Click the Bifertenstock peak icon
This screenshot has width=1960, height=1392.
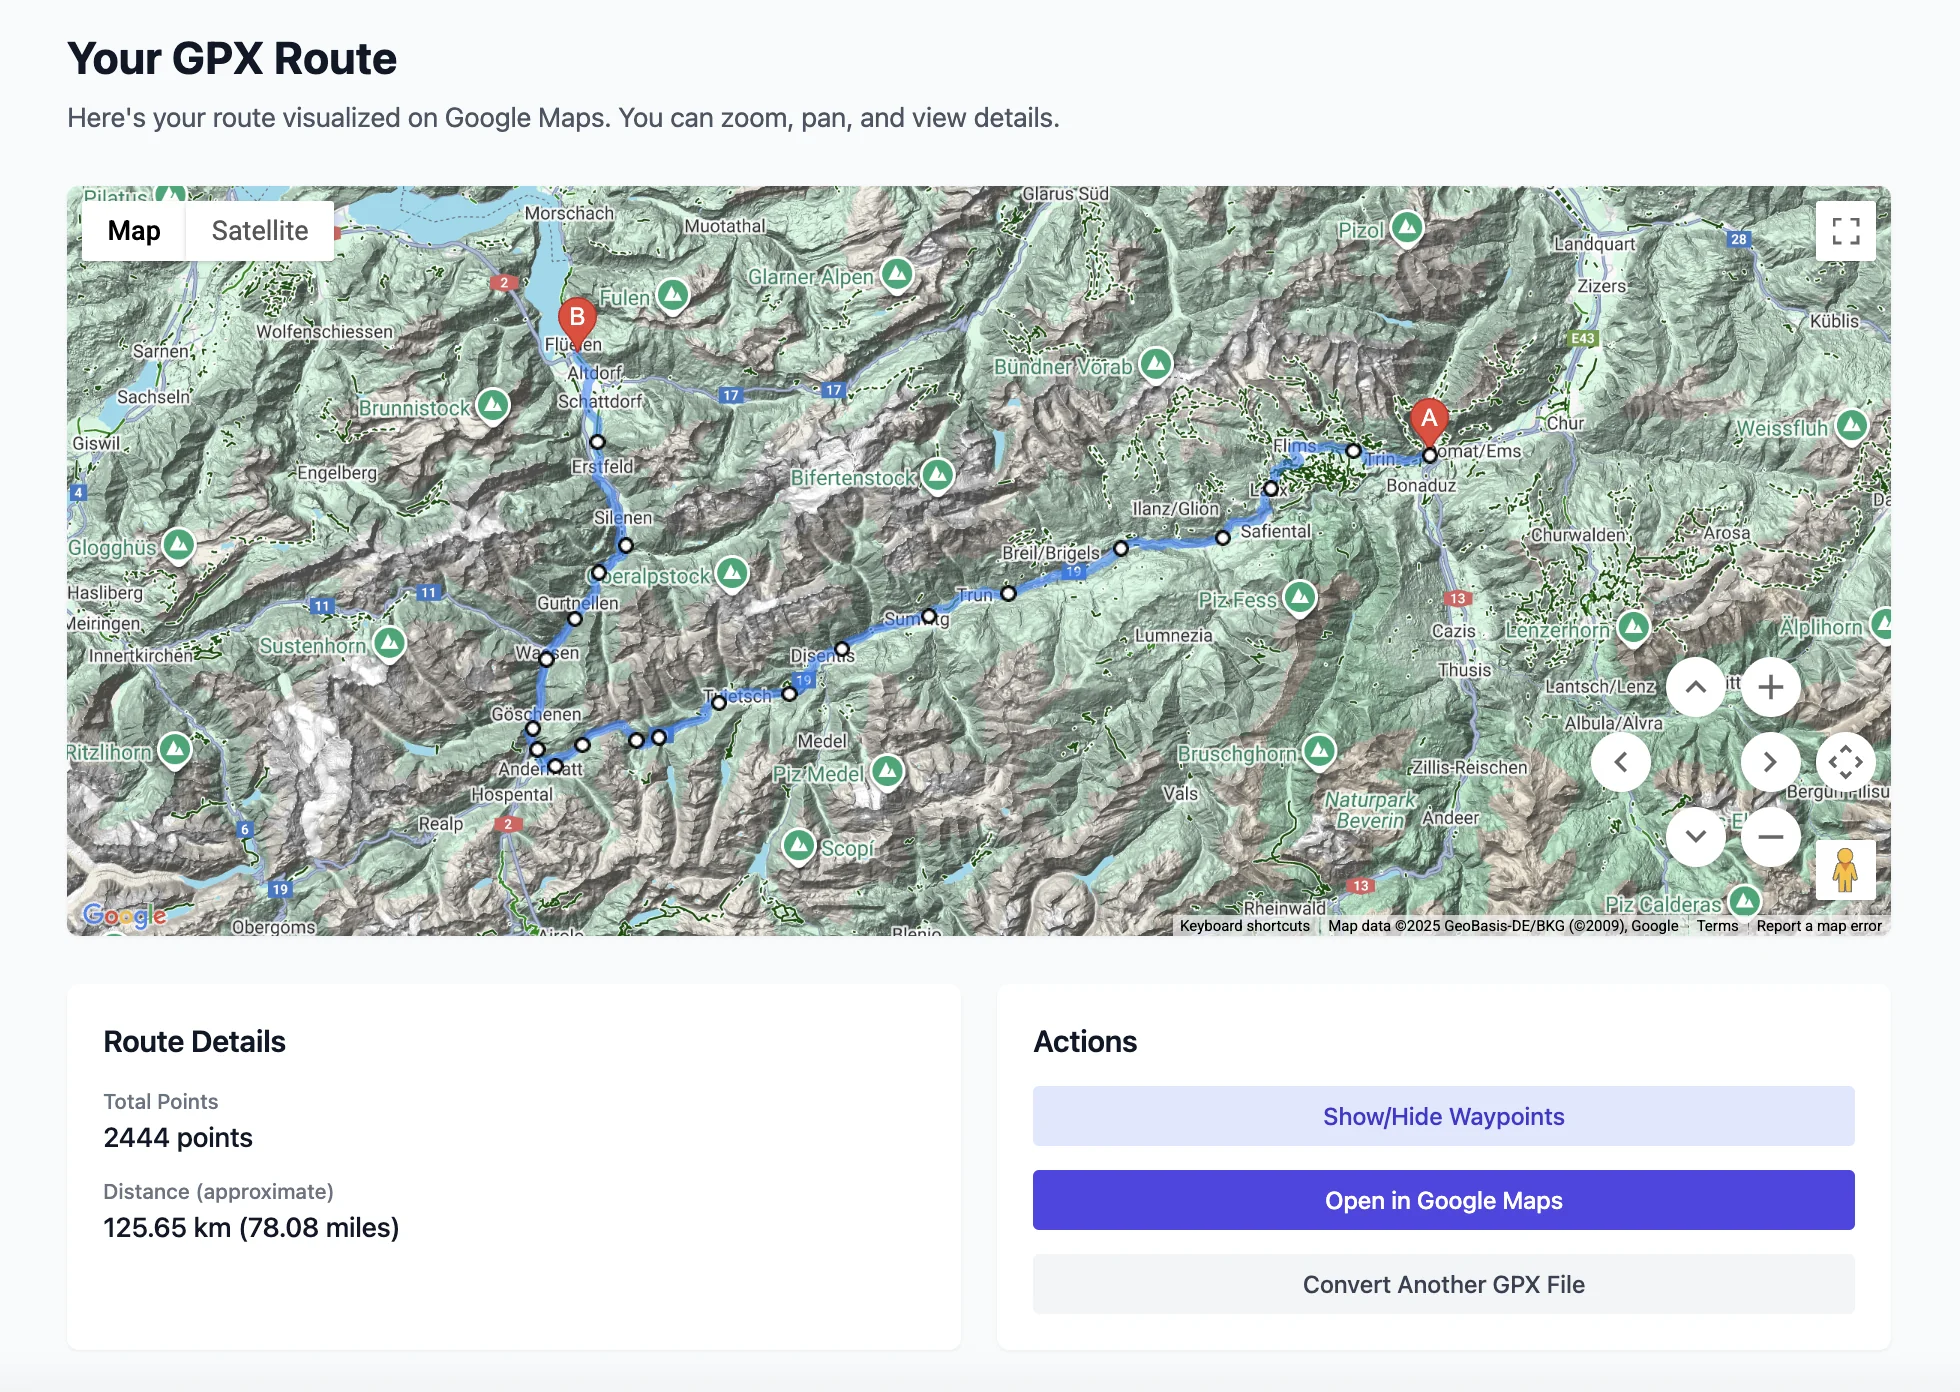[x=937, y=475]
